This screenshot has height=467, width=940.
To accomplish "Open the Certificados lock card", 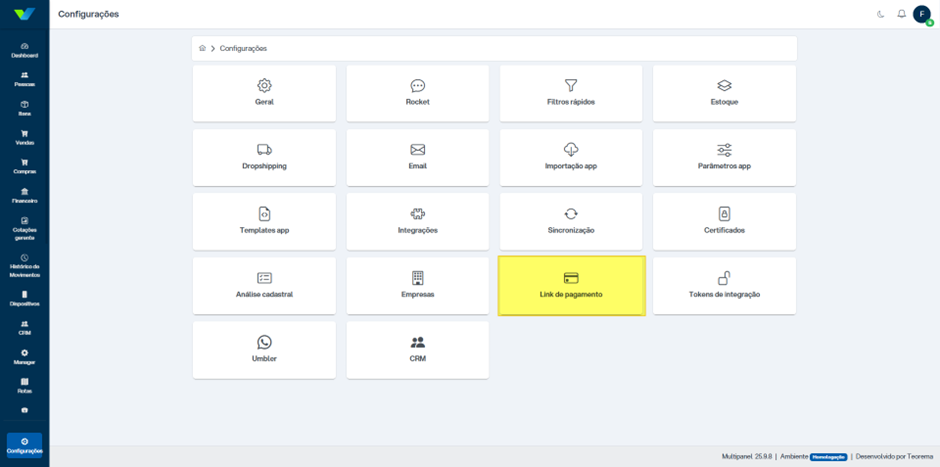I will click(724, 221).
